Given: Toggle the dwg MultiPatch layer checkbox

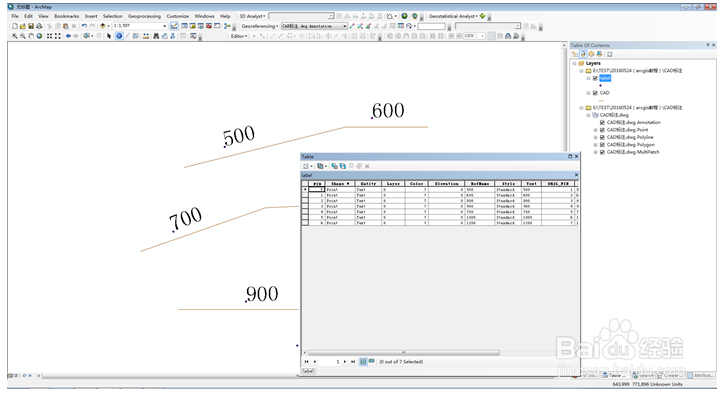Looking at the screenshot, I should point(602,152).
